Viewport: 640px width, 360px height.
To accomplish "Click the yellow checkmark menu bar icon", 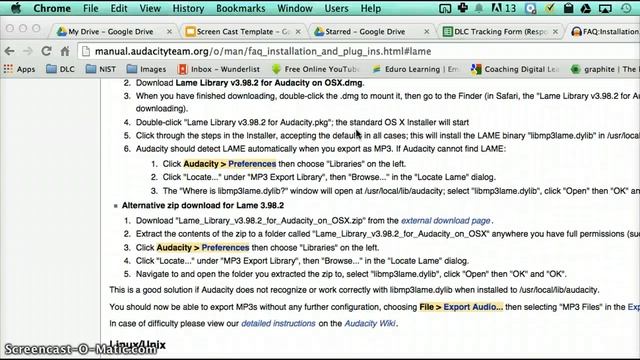I will point(550,8).
